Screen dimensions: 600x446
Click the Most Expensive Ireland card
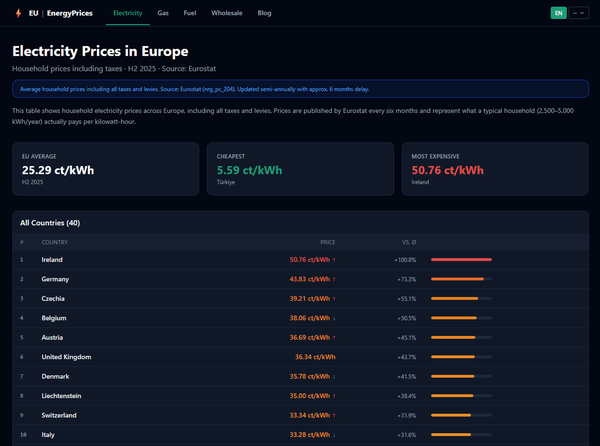(495, 169)
